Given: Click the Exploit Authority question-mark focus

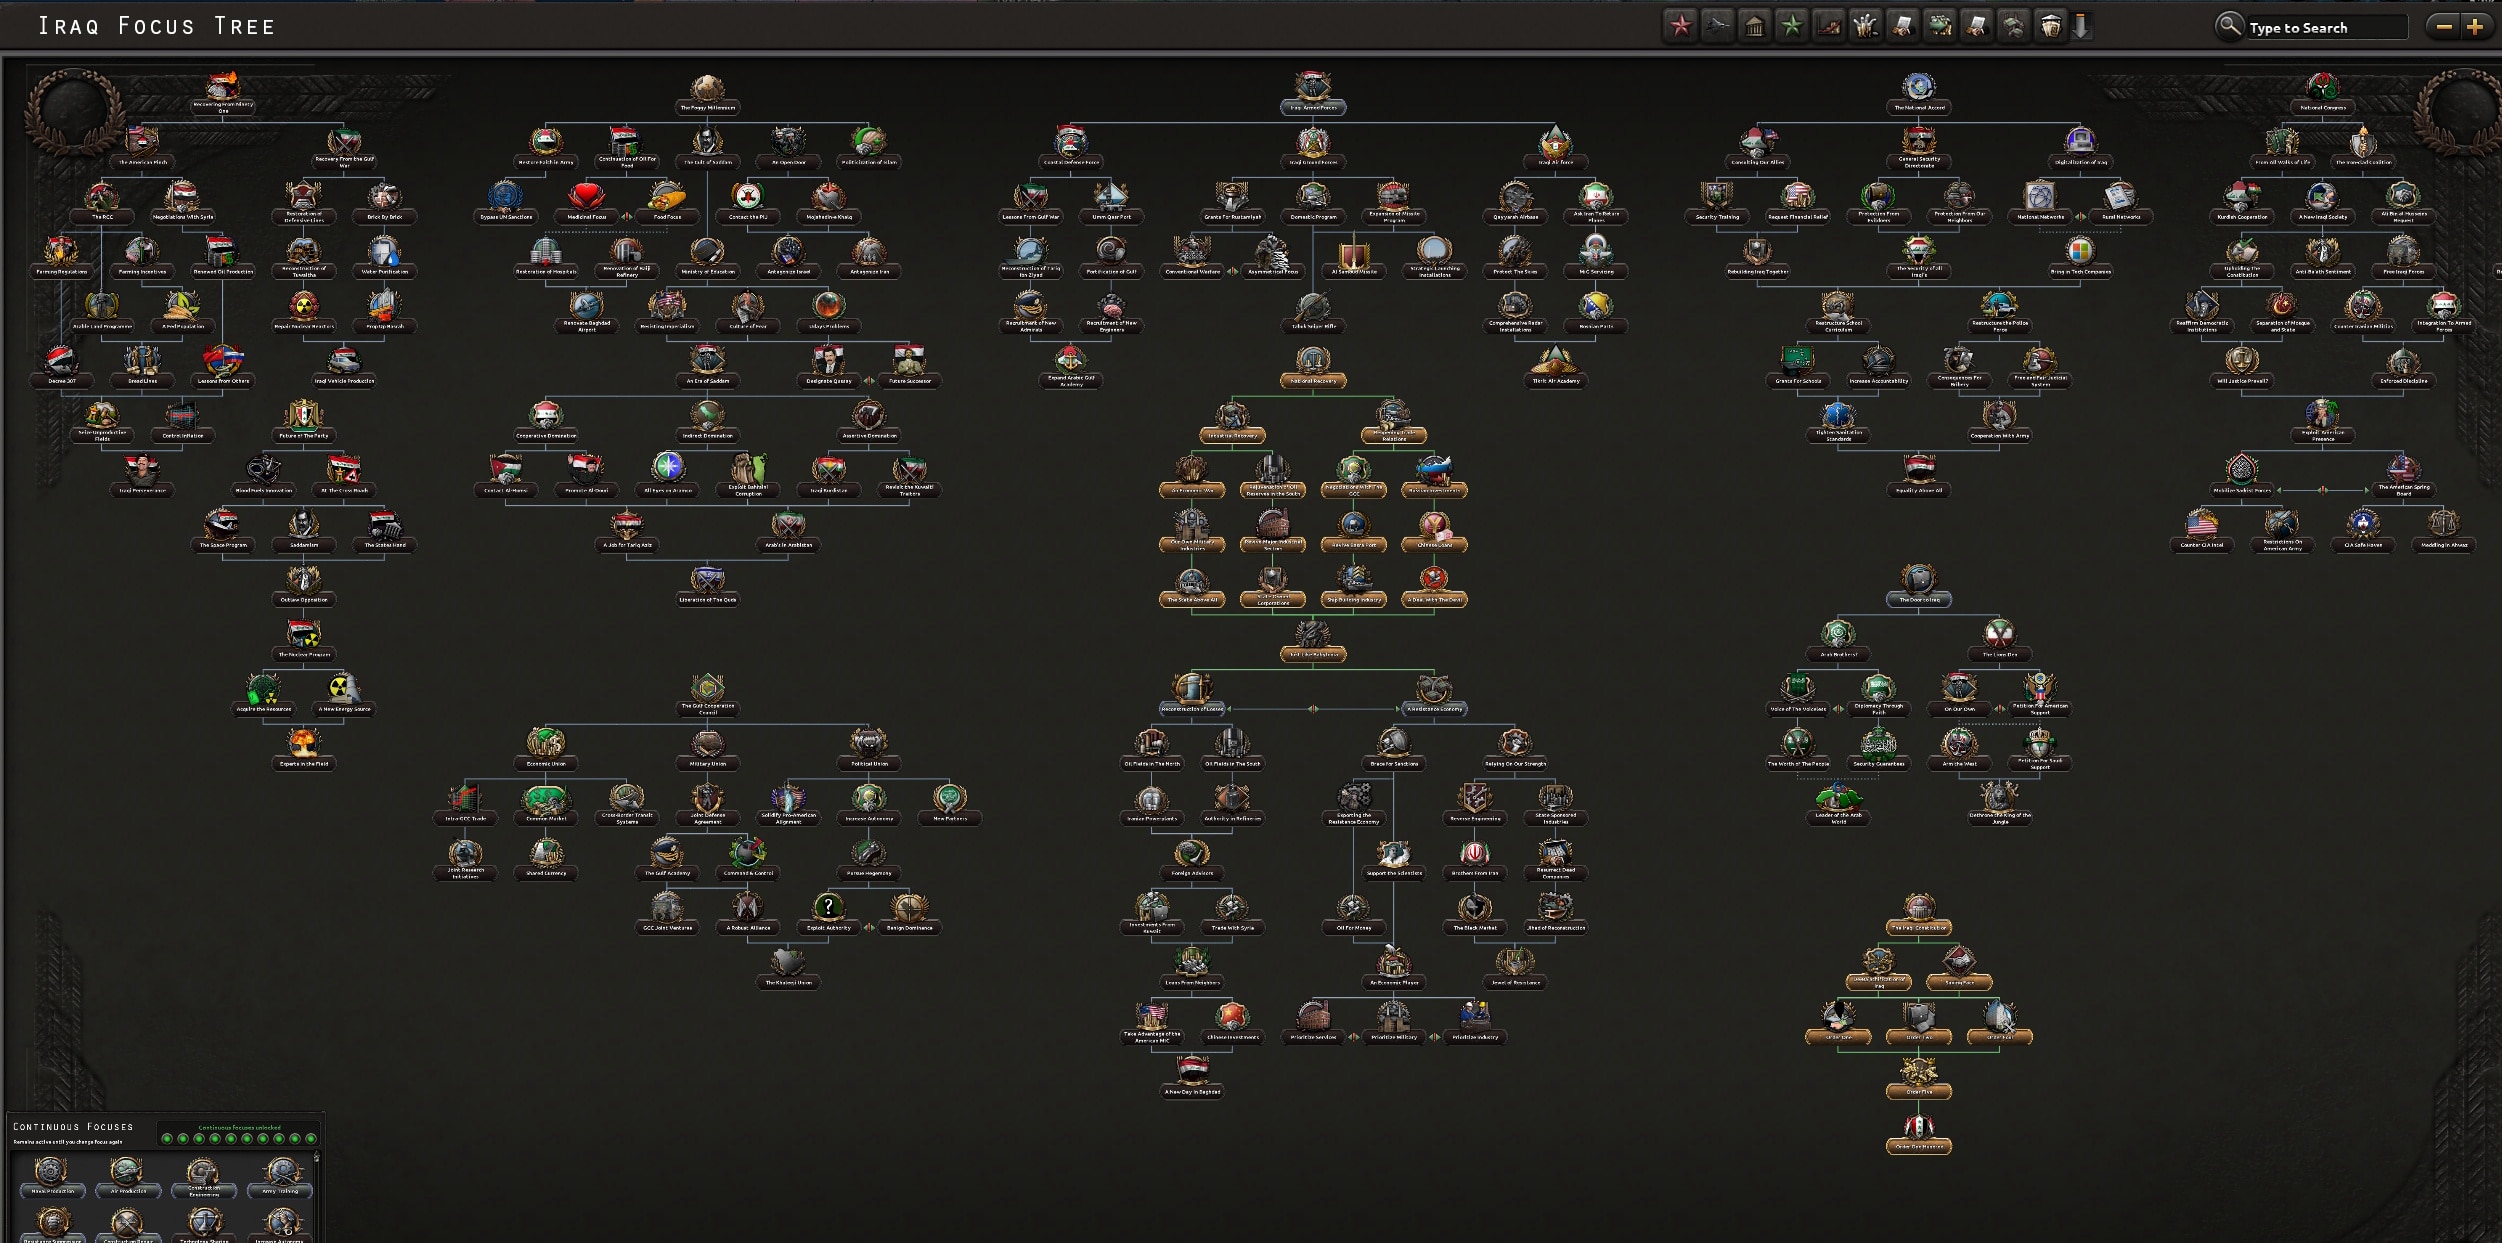Looking at the screenshot, I should pos(828,913).
